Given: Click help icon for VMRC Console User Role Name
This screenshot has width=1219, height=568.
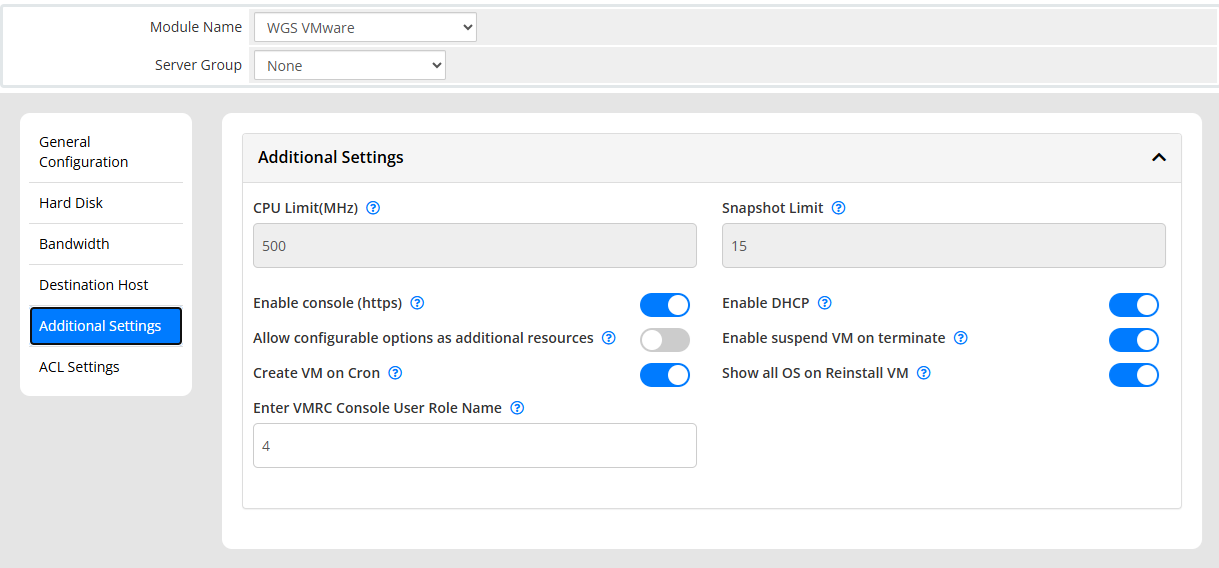Looking at the screenshot, I should 518,408.
